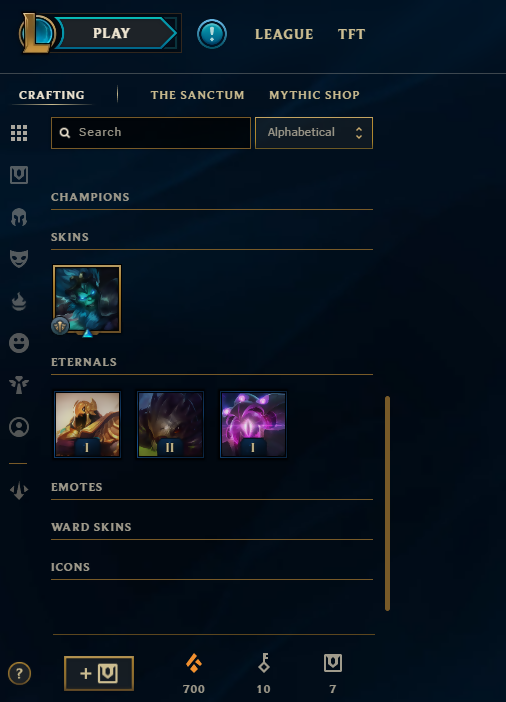Switch to the Mythic Shop tab
The height and width of the screenshot is (702, 506).
point(314,95)
